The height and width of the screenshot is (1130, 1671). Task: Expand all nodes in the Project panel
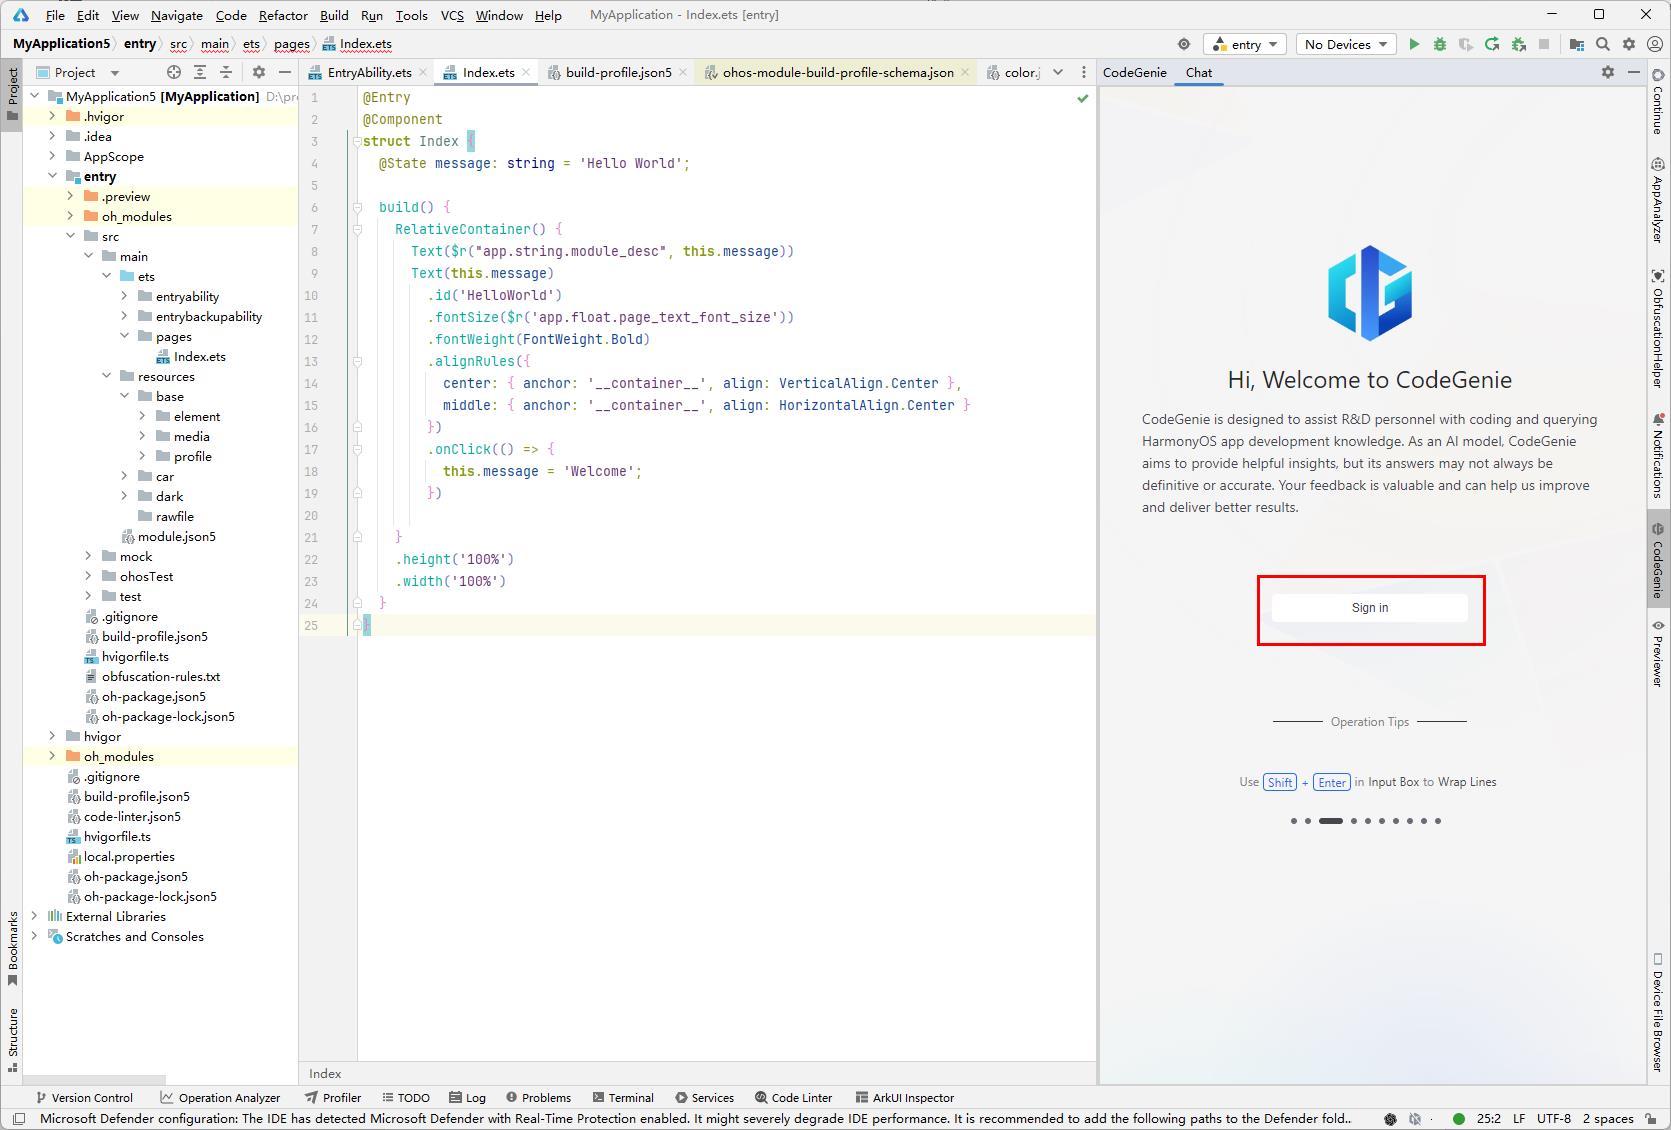pyautogui.click(x=200, y=72)
